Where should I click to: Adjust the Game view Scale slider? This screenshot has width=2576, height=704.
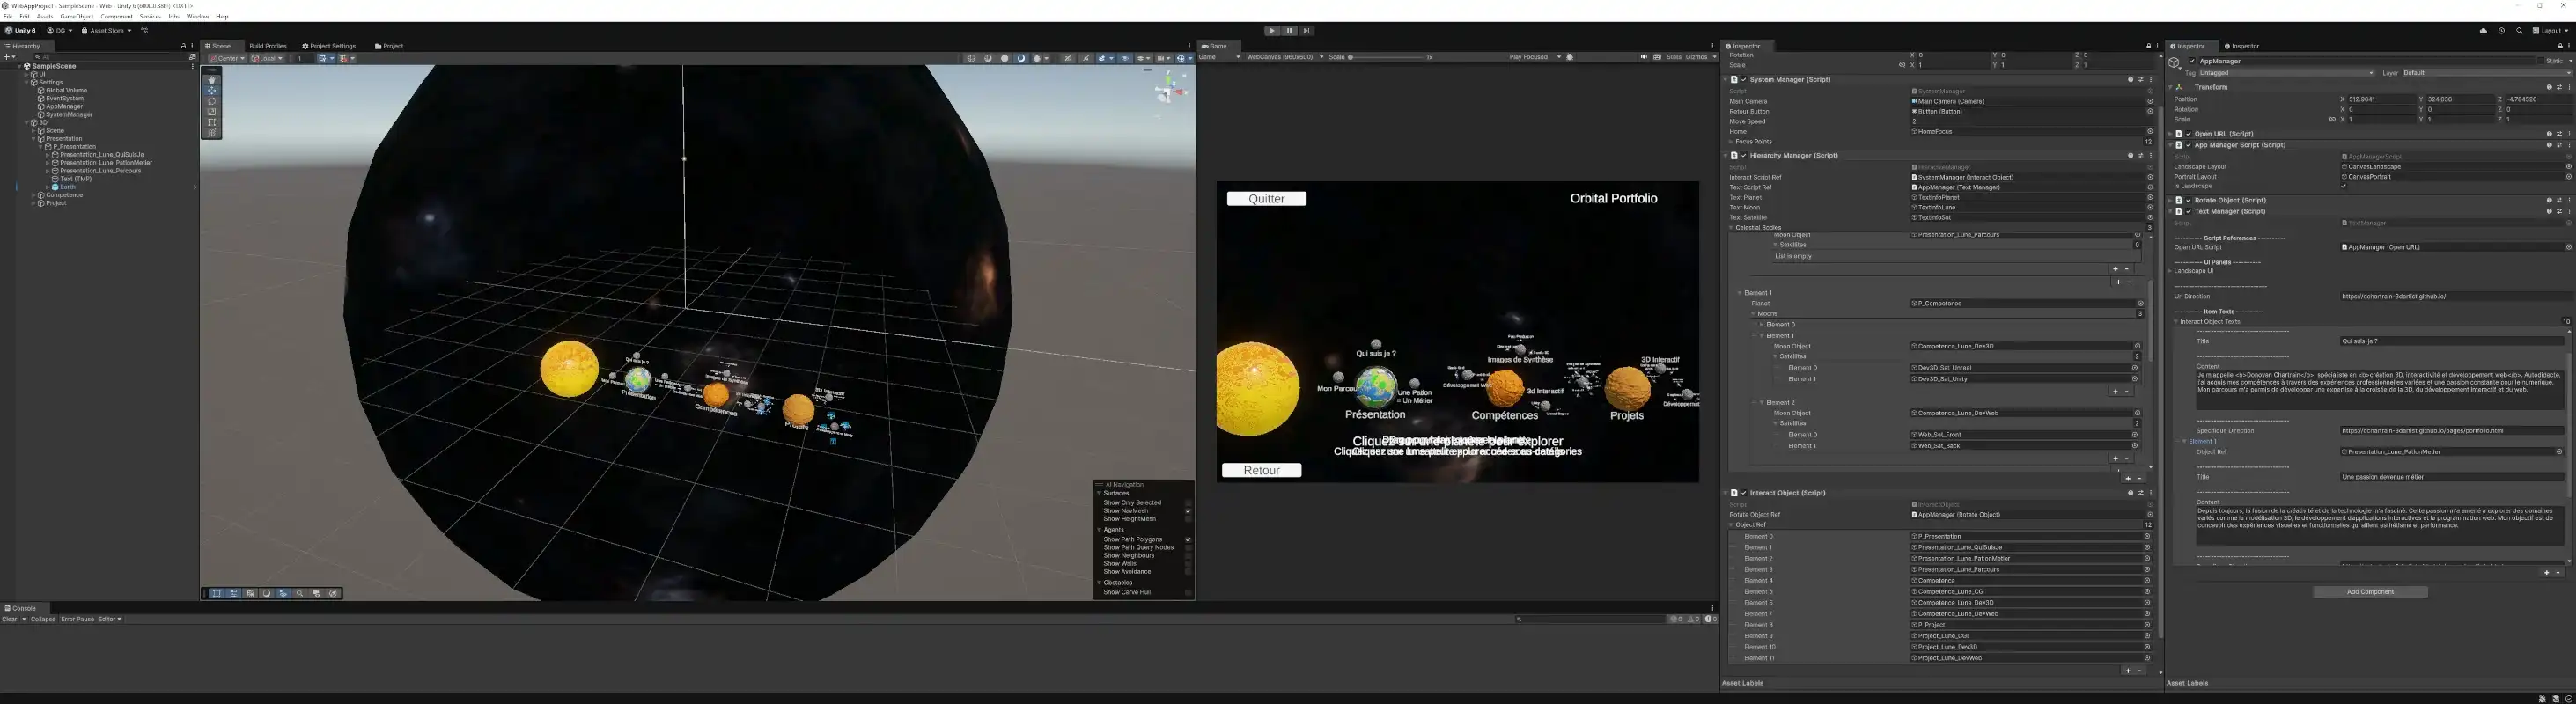click(x=1386, y=57)
